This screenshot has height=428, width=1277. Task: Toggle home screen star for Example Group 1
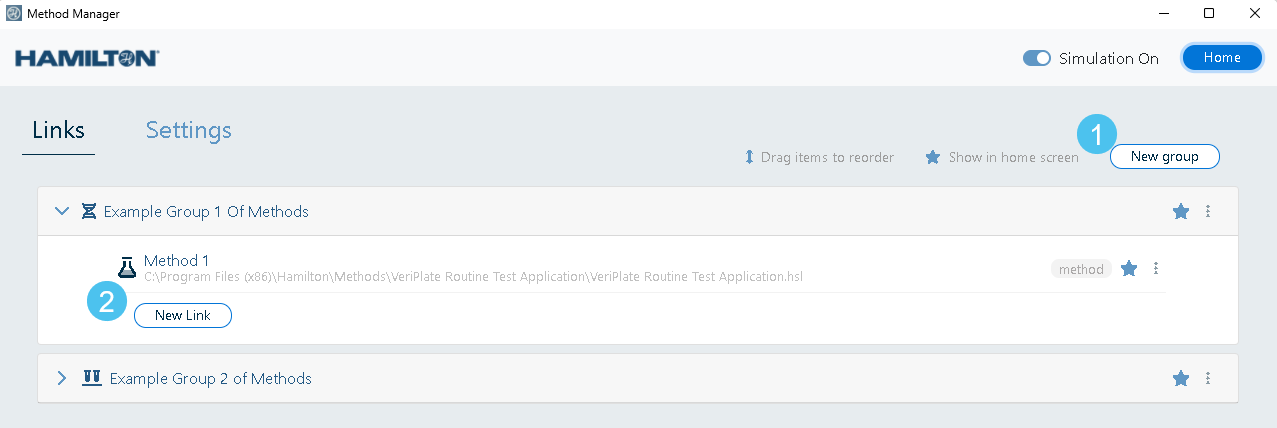point(1180,212)
